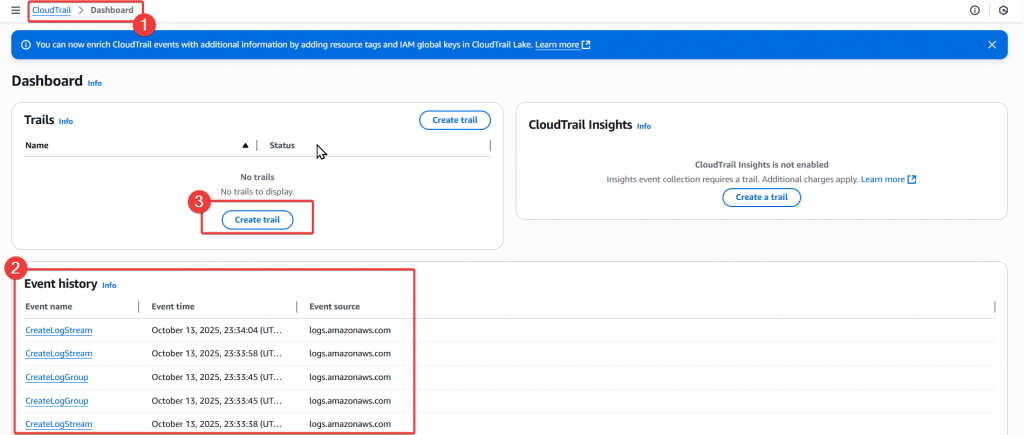The image size is (1024, 435).
Task: Click the Event time column header
Action: [173, 306]
